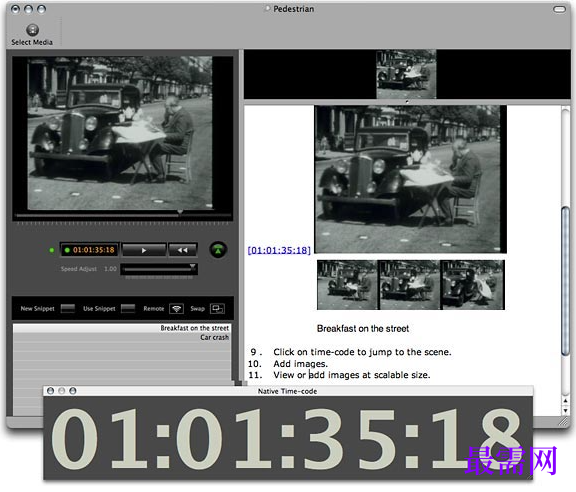576x492 pixels.
Task: Click the timecode display 01:01:35:18 field
Action: click(89, 250)
